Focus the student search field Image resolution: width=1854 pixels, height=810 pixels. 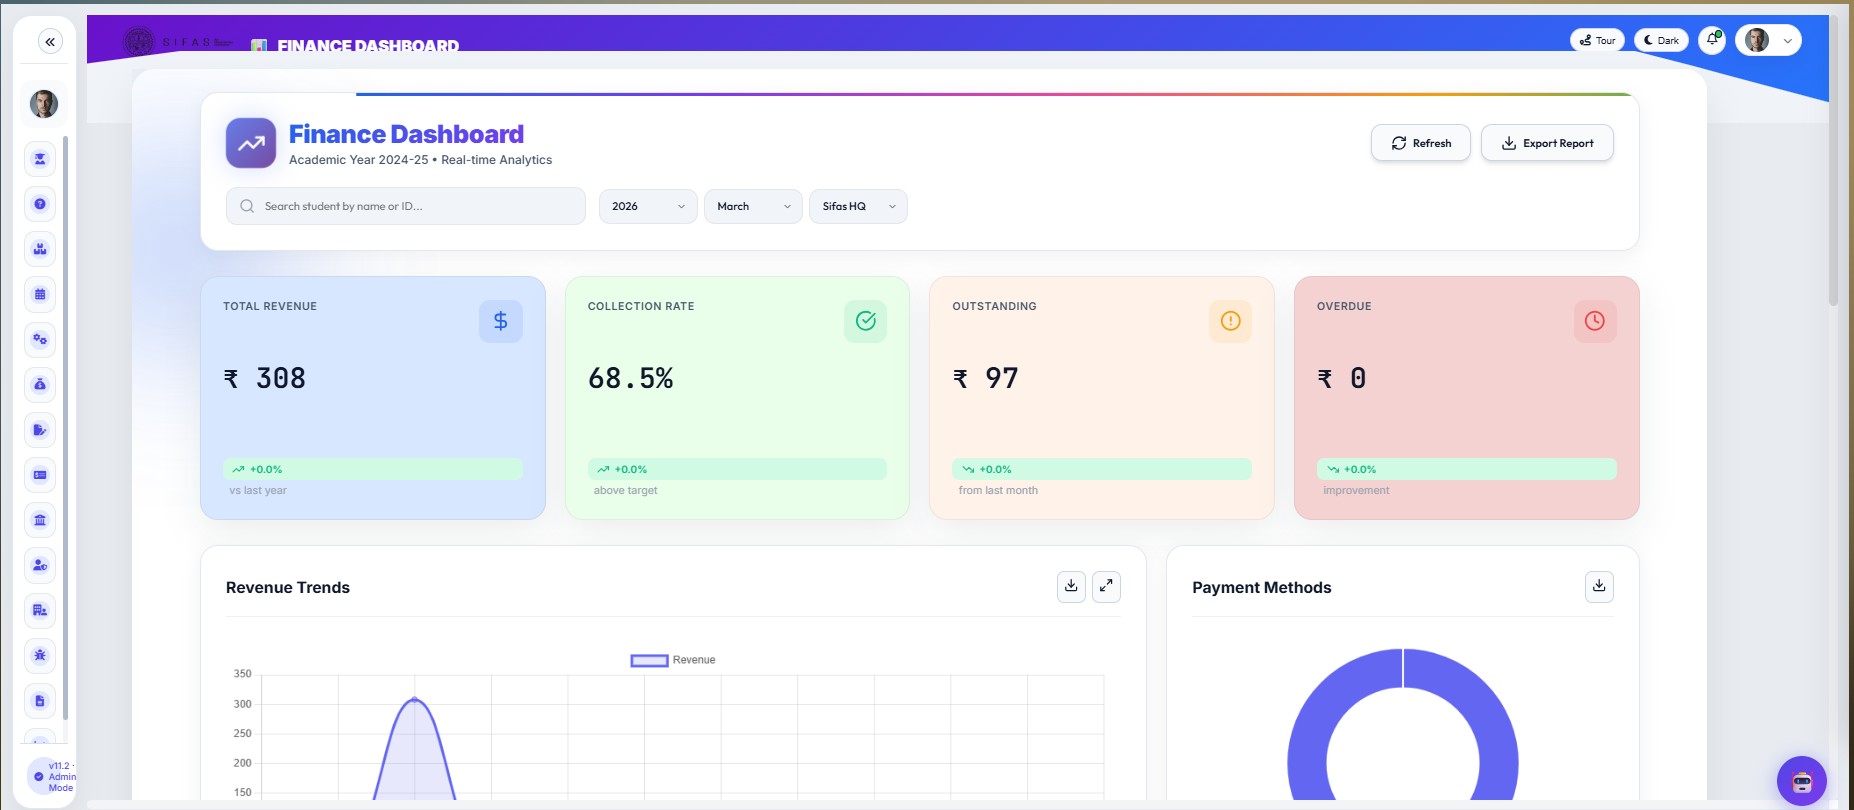(x=406, y=206)
